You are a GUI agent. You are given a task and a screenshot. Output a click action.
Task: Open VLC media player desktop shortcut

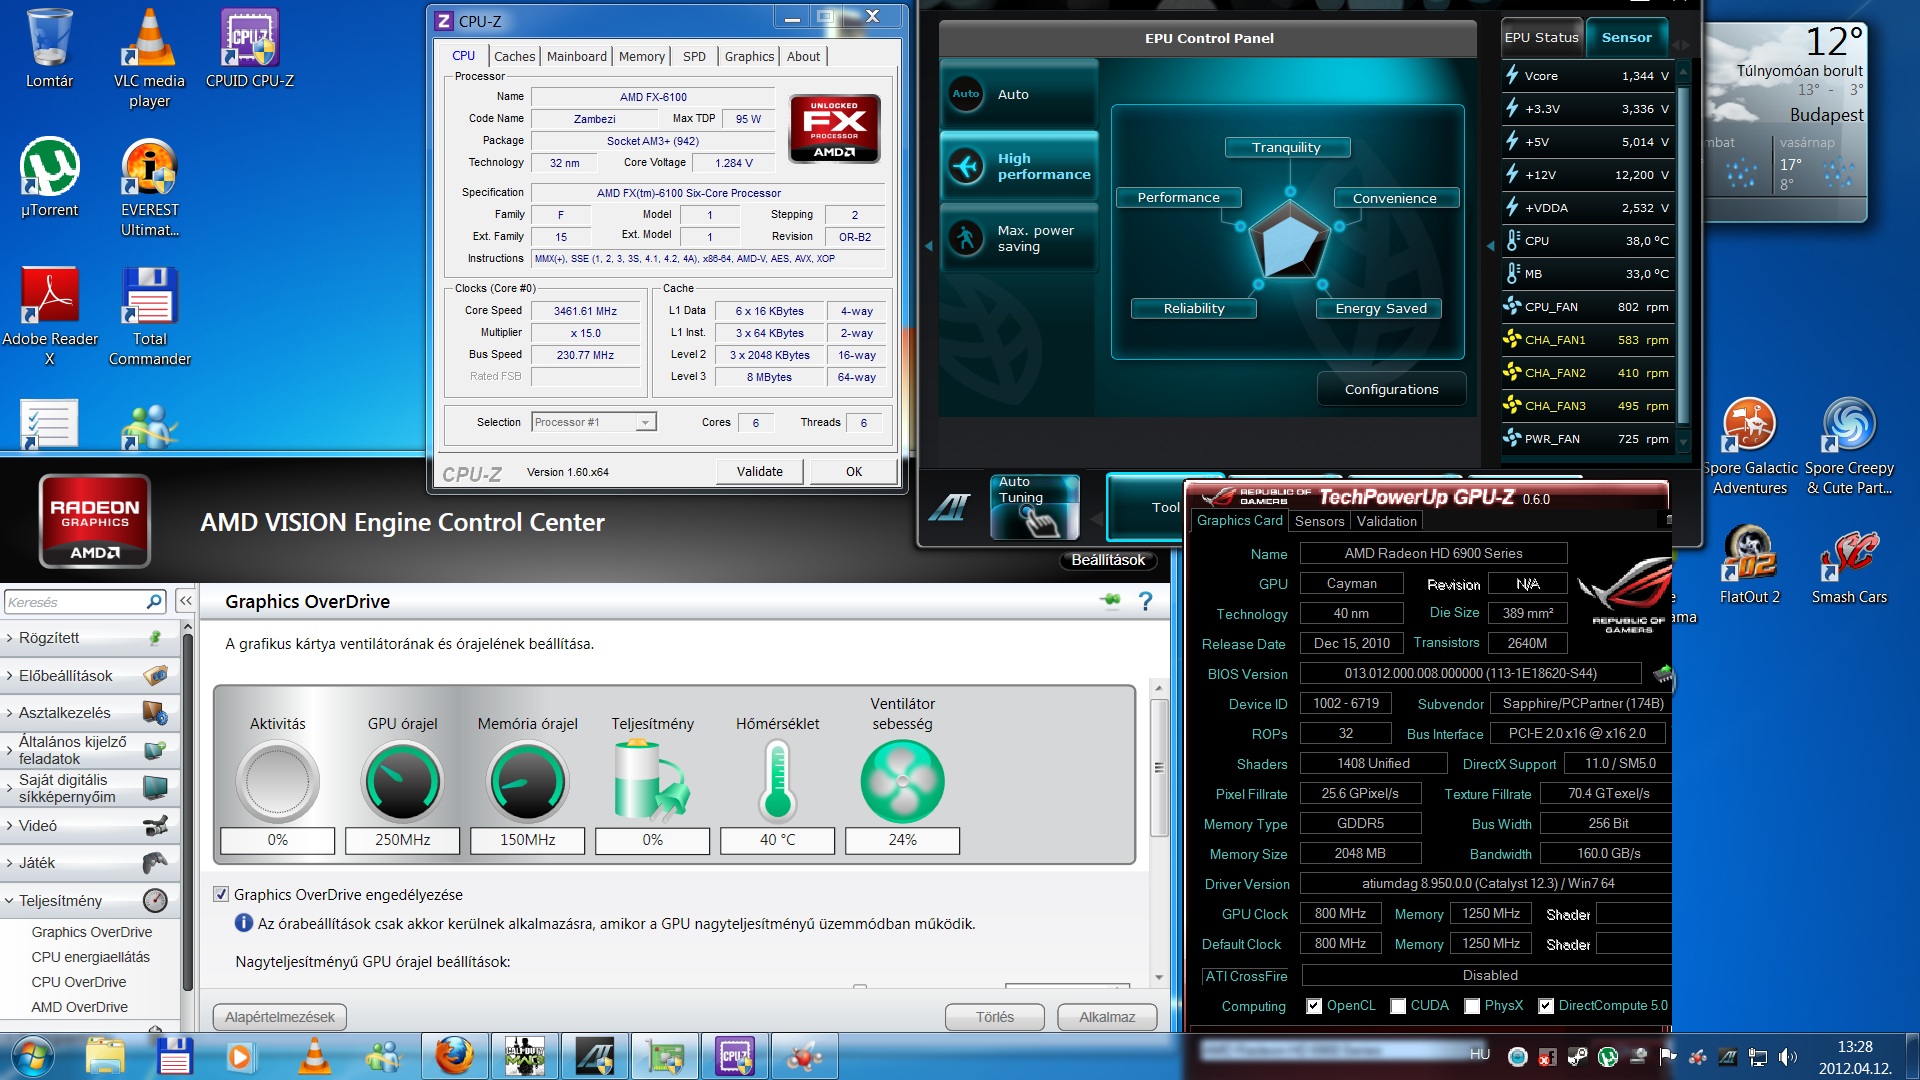(149, 57)
